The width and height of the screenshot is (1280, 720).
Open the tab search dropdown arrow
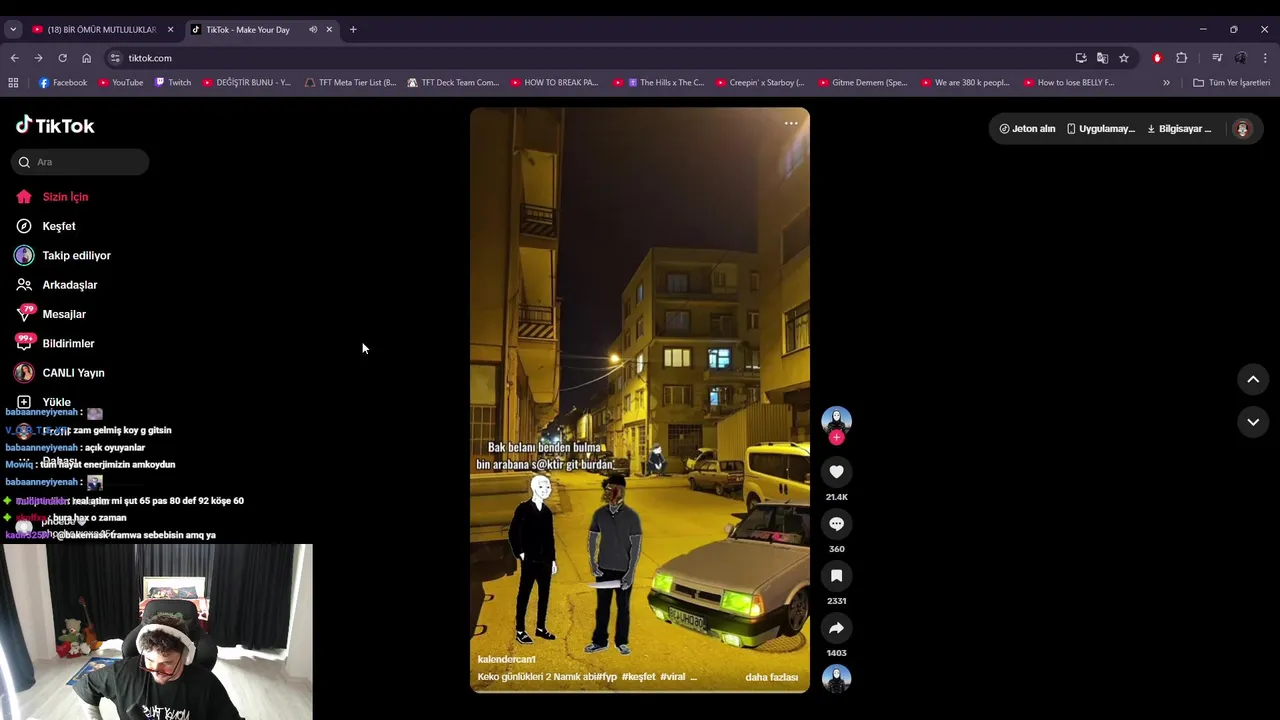click(x=13, y=30)
